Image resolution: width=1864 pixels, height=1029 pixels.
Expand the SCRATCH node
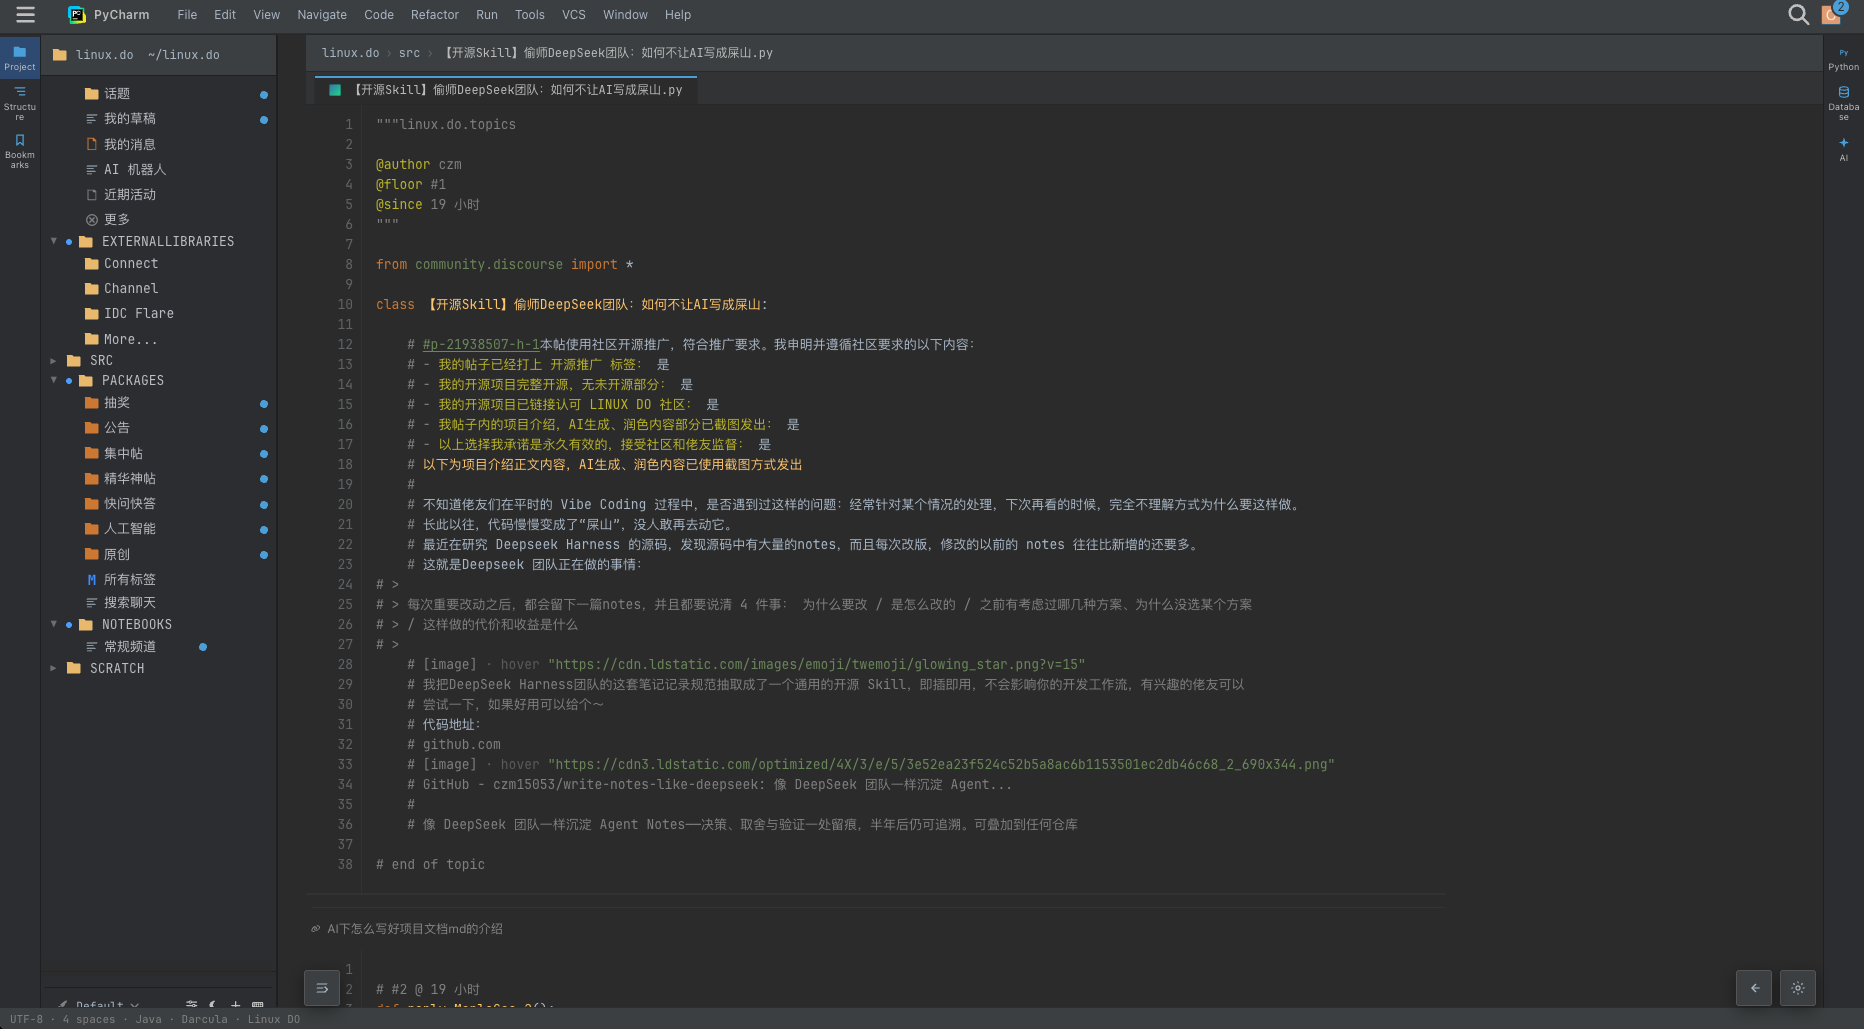54,669
